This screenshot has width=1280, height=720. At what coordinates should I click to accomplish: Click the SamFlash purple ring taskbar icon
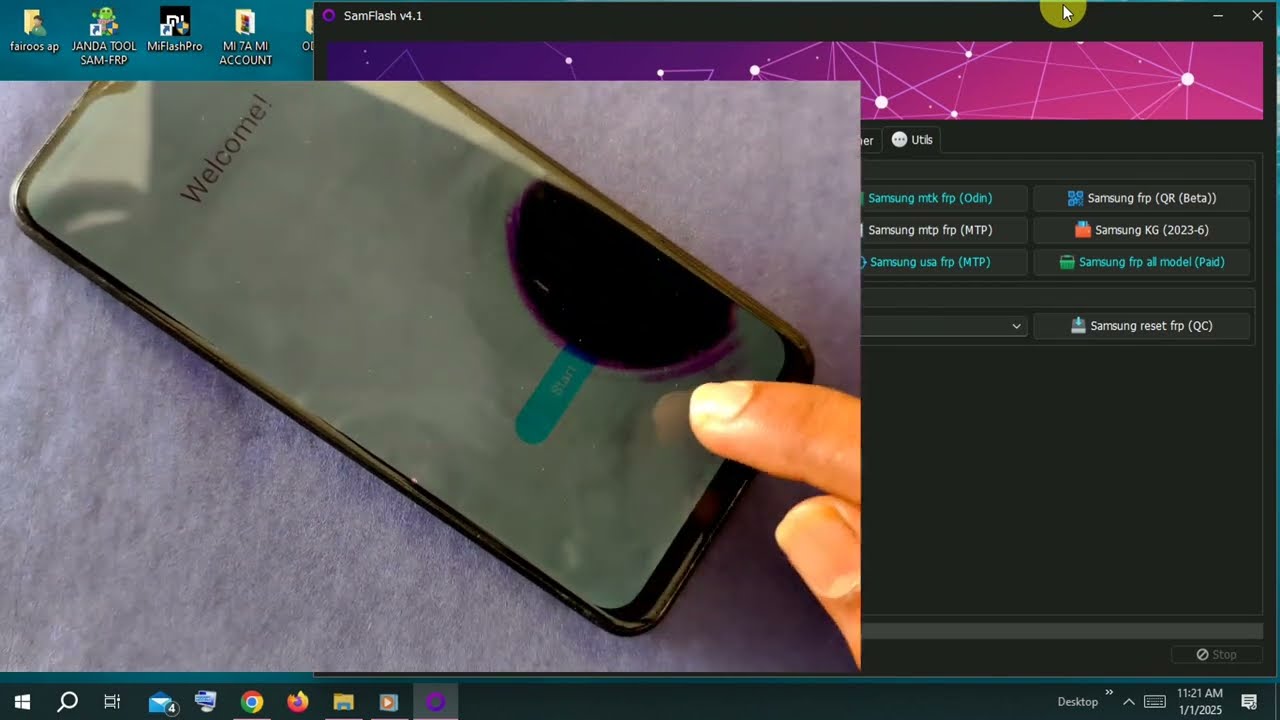pyautogui.click(x=435, y=702)
